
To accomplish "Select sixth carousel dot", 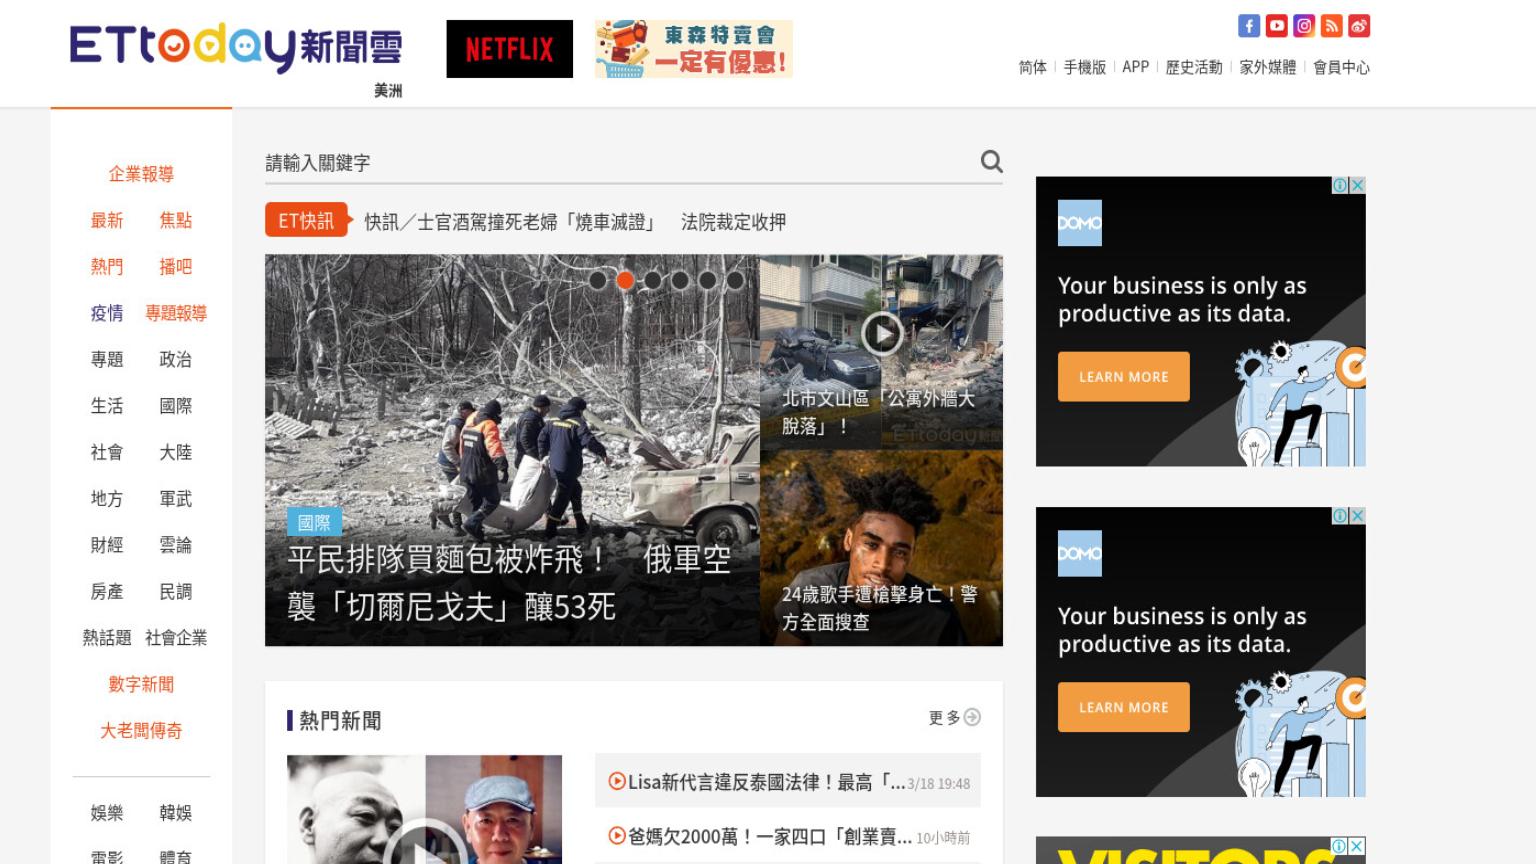I will coord(735,280).
